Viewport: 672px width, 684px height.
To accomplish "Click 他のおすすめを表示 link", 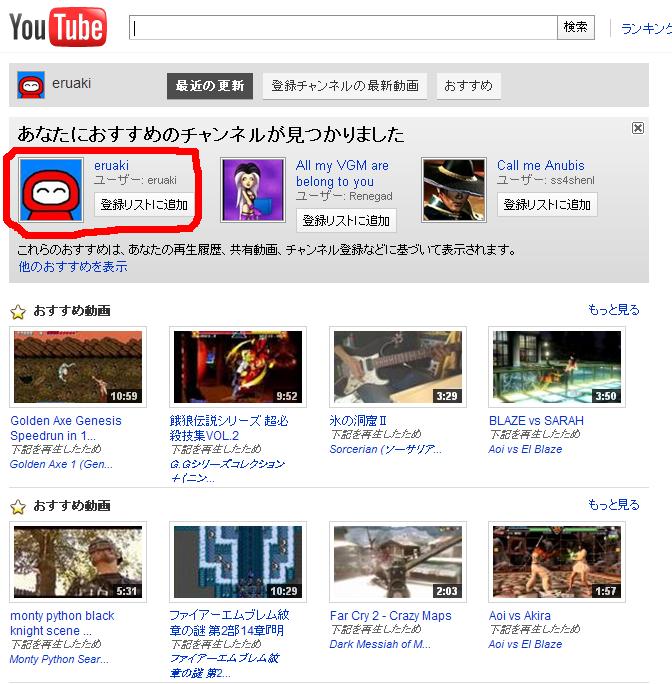I will pos(73,267).
